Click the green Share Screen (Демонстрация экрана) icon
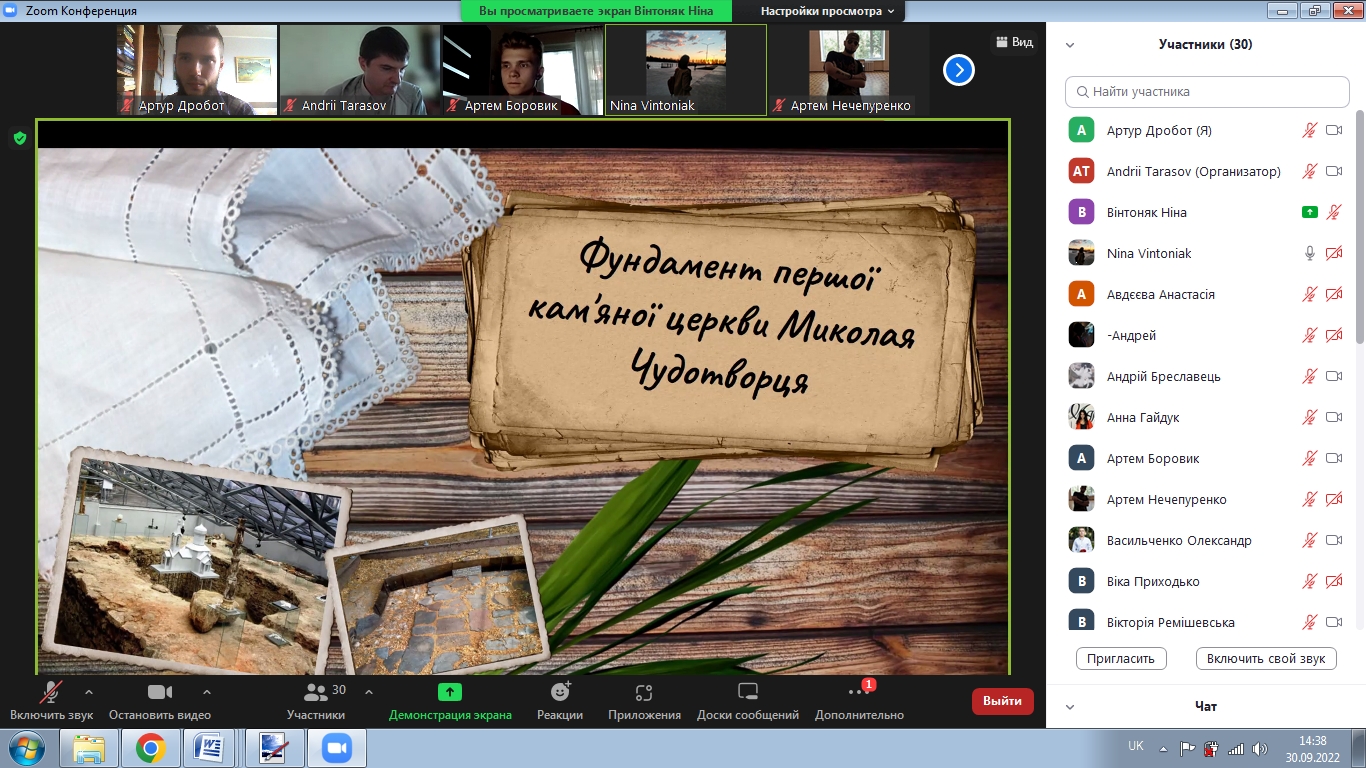Screen dimensions: 1366x768 pyautogui.click(x=450, y=692)
